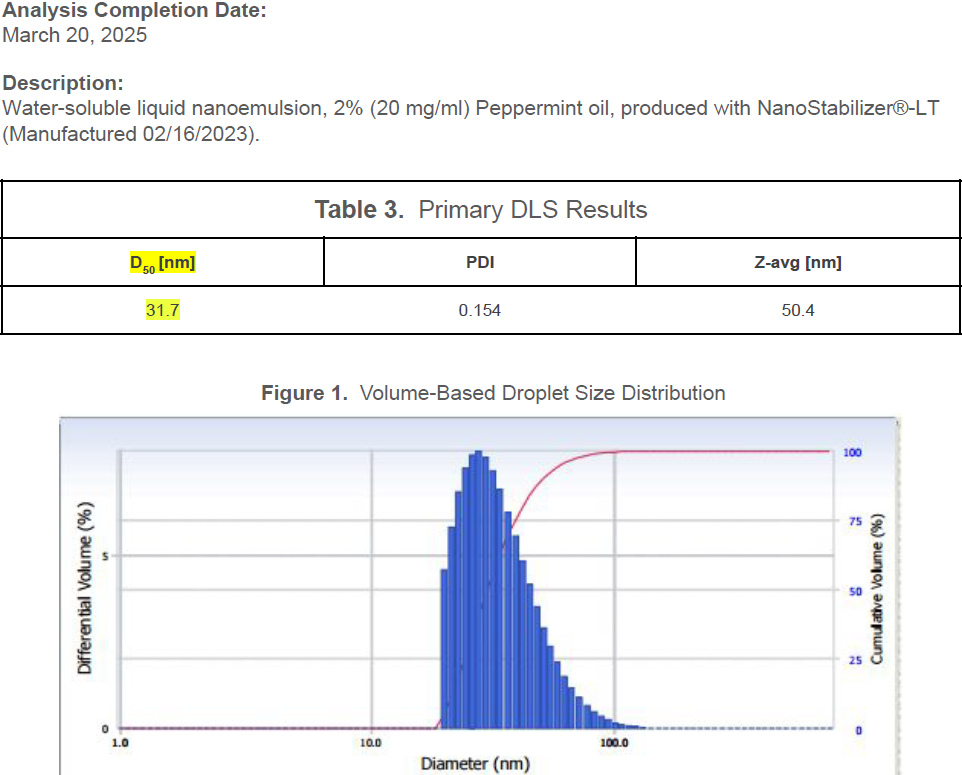Click the 'PDI' column header
The width and height of the screenshot is (962, 775).
point(480,262)
